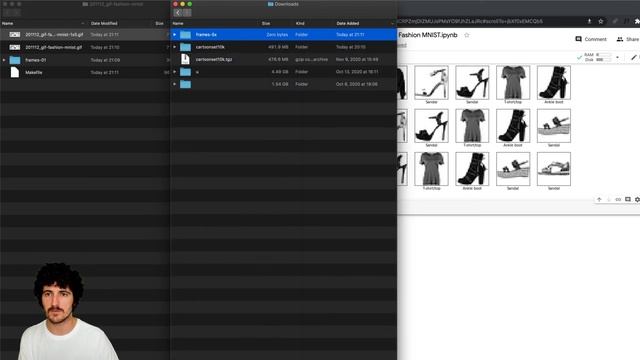Go forward in the Downloads Finder window
640x360 pixels.
[x=187, y=13]
